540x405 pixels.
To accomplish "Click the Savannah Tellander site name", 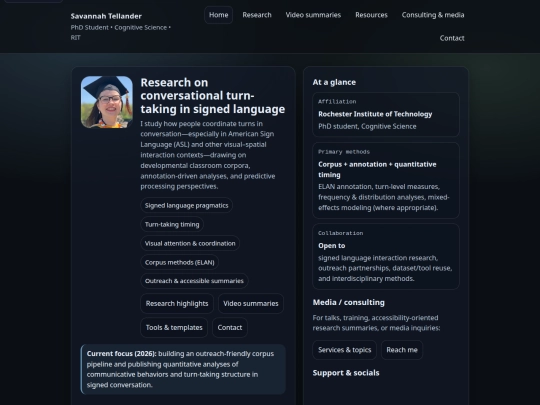I will [106, 16].
